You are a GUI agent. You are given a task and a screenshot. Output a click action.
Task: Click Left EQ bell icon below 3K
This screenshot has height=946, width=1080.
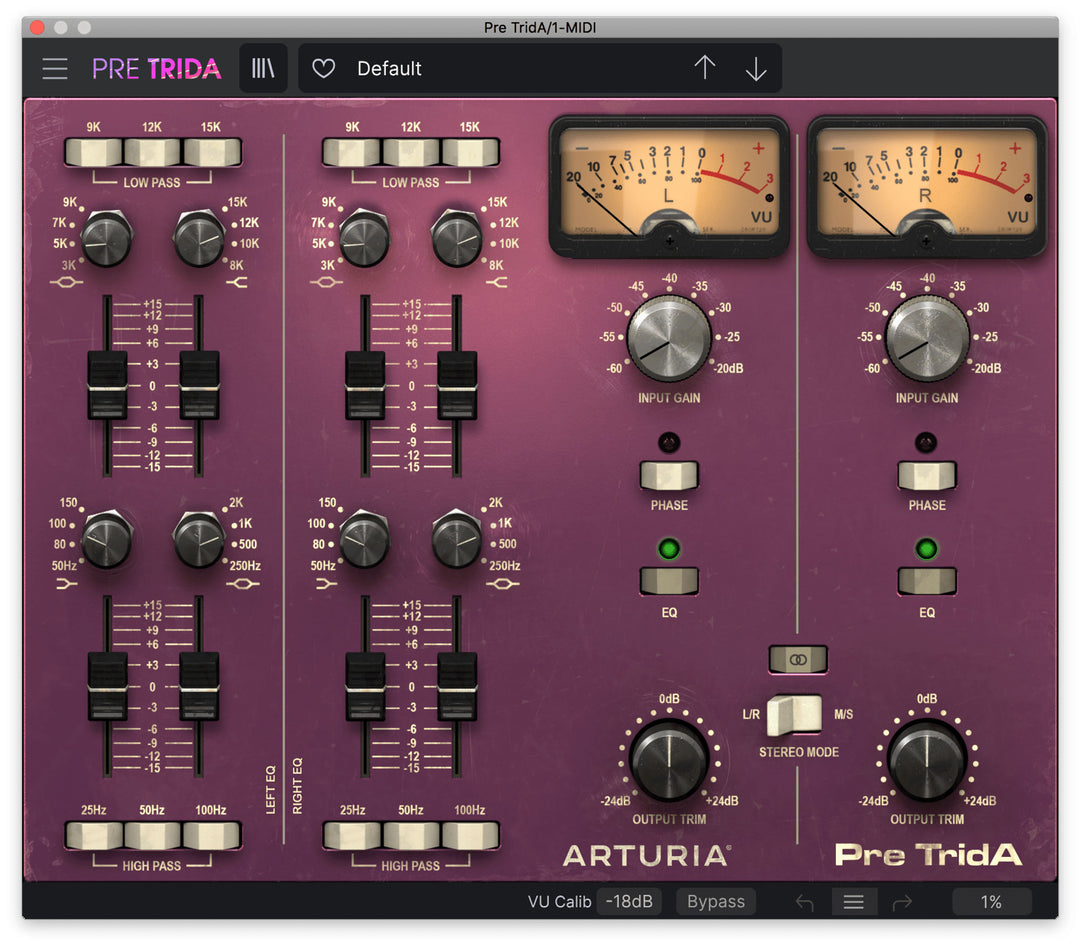tap(66, 282)
